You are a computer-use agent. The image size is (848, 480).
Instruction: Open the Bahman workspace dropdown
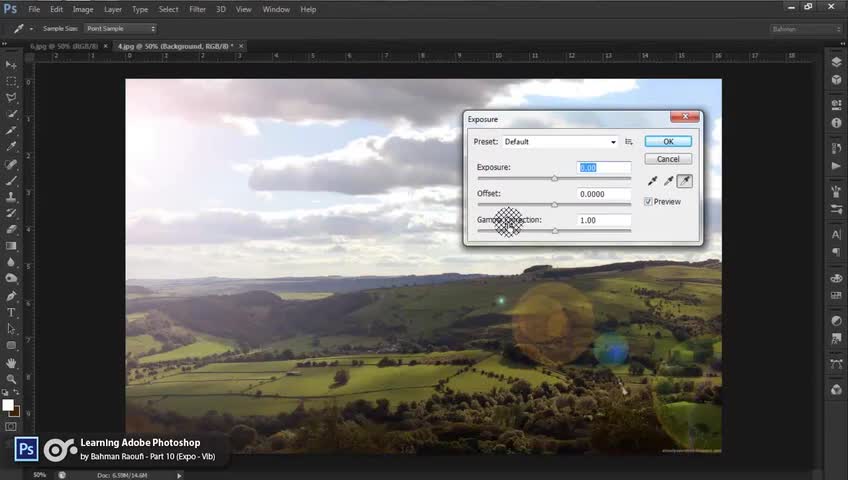[806, 29]
